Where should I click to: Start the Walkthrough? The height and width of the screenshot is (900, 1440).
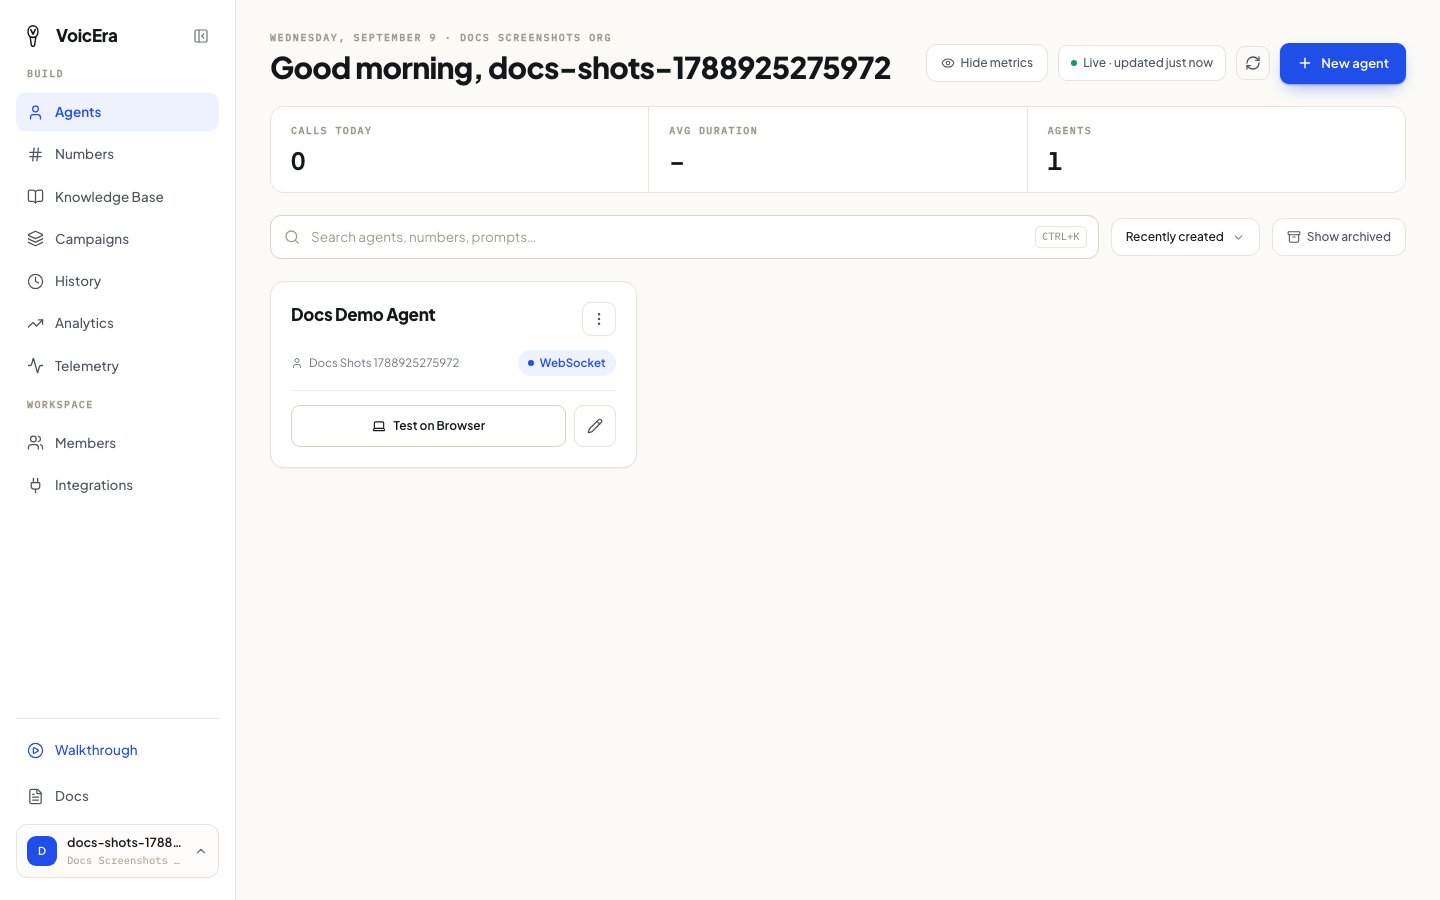click(117, 750)
